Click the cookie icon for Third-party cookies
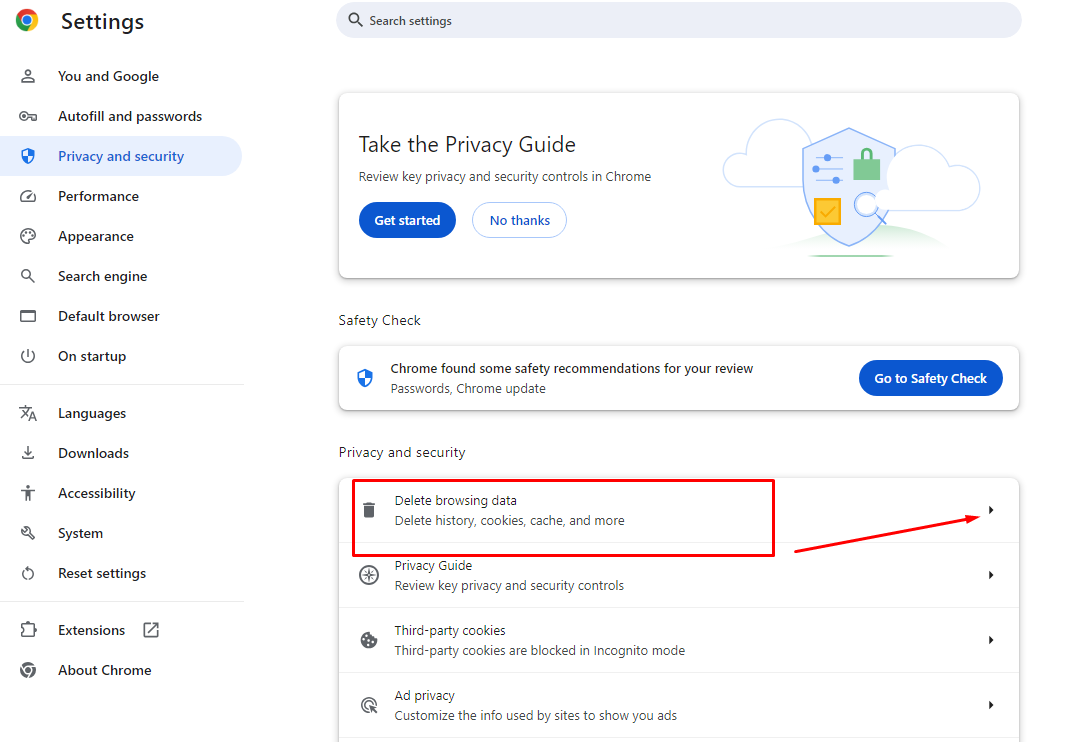1085x742 pixels. [x=369, y=640]
